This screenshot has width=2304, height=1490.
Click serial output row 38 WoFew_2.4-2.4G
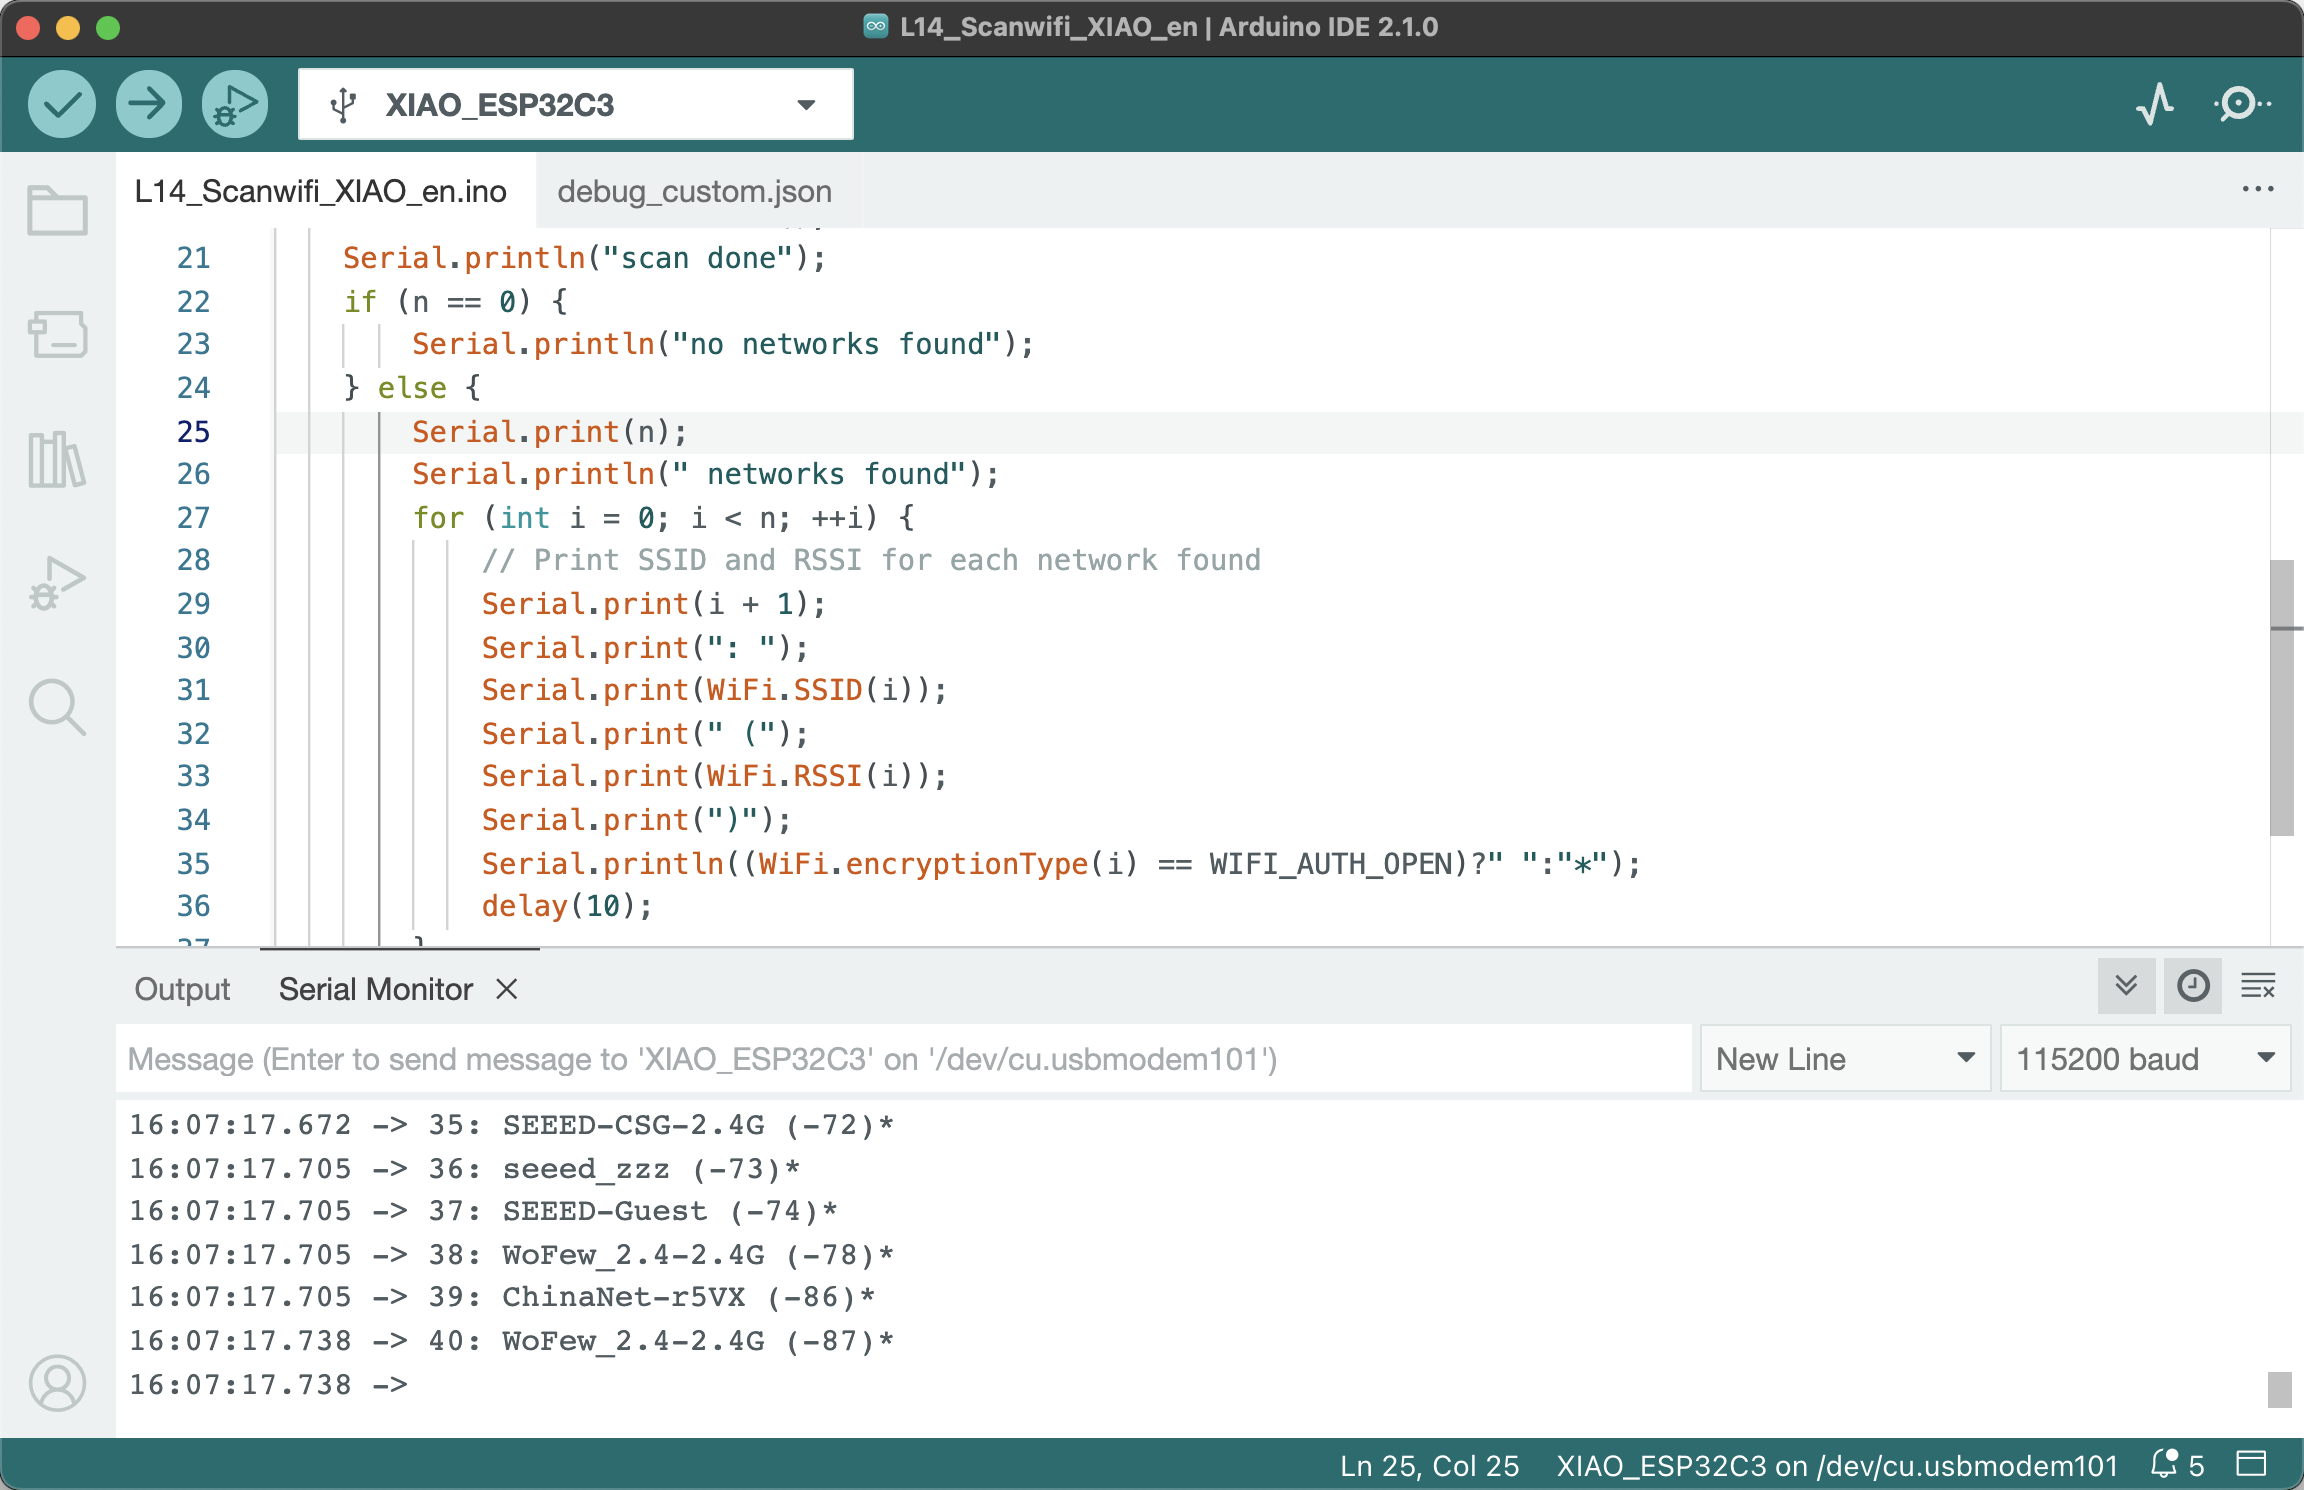(x=511, y=1255)
